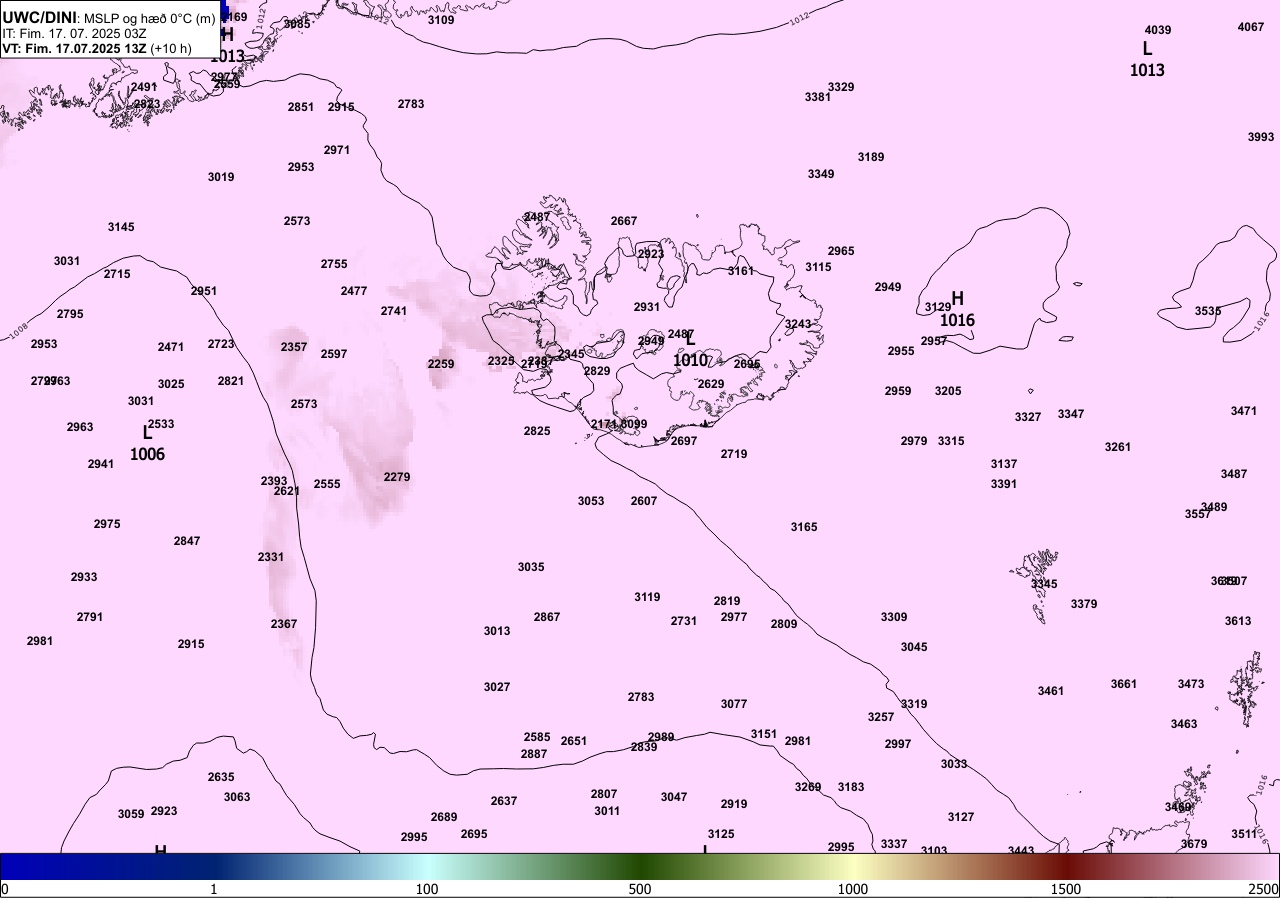The height and width of the screenshot is (898, 1280).
Task: Click the IT: Fim. 17. 07. 2025 03Z line
Action: [74, 33]
